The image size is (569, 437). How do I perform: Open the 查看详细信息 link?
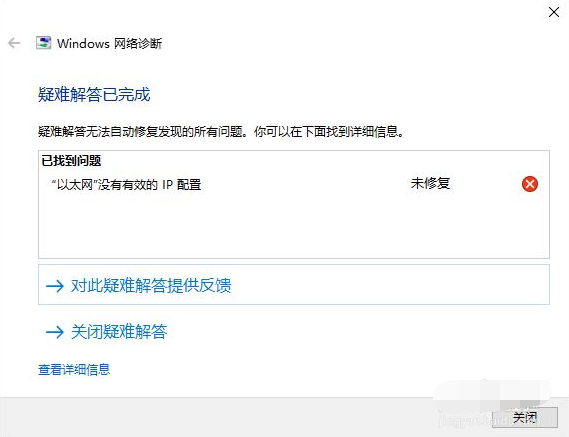click(74, 369)
